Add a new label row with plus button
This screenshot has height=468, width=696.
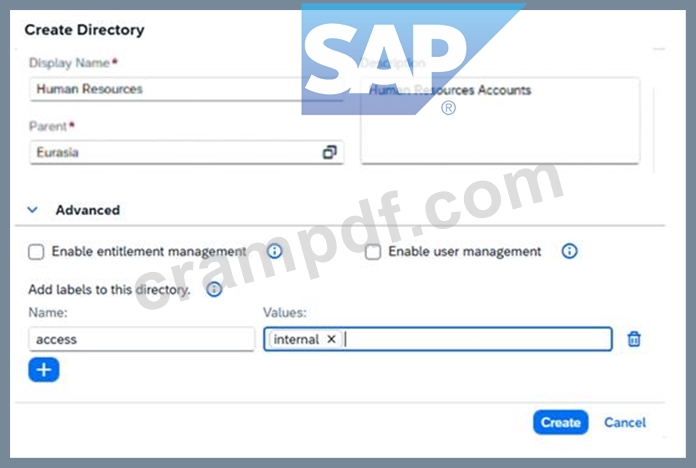pos(44,370)
